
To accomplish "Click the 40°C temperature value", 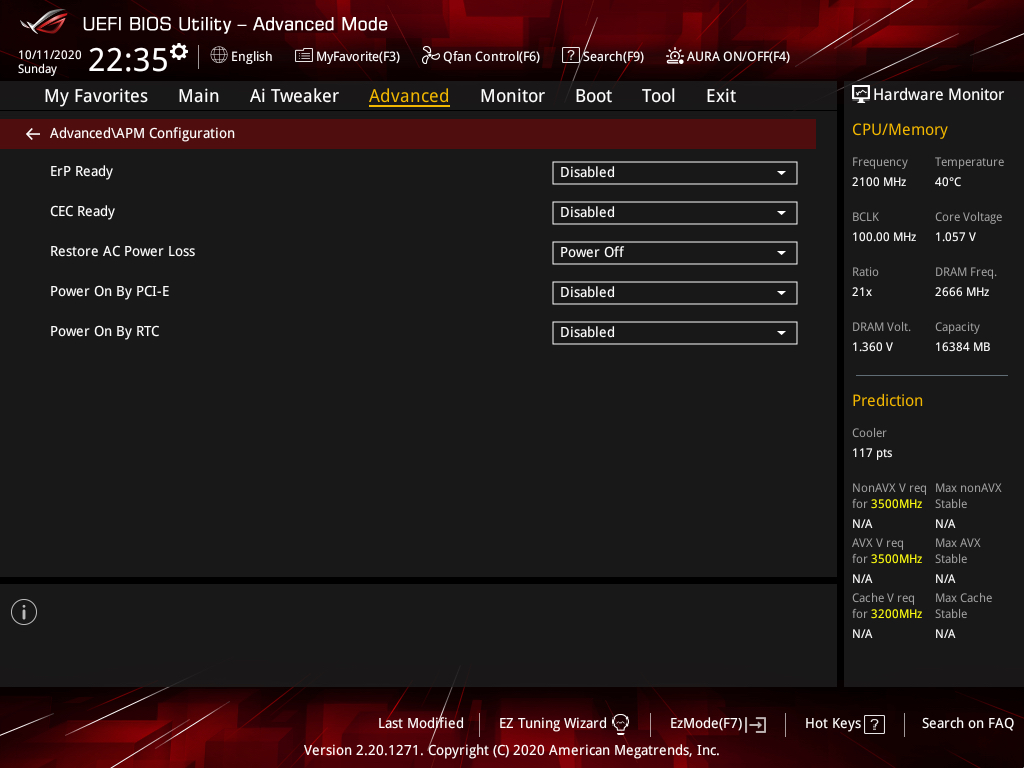I will (x=948, y=182).
